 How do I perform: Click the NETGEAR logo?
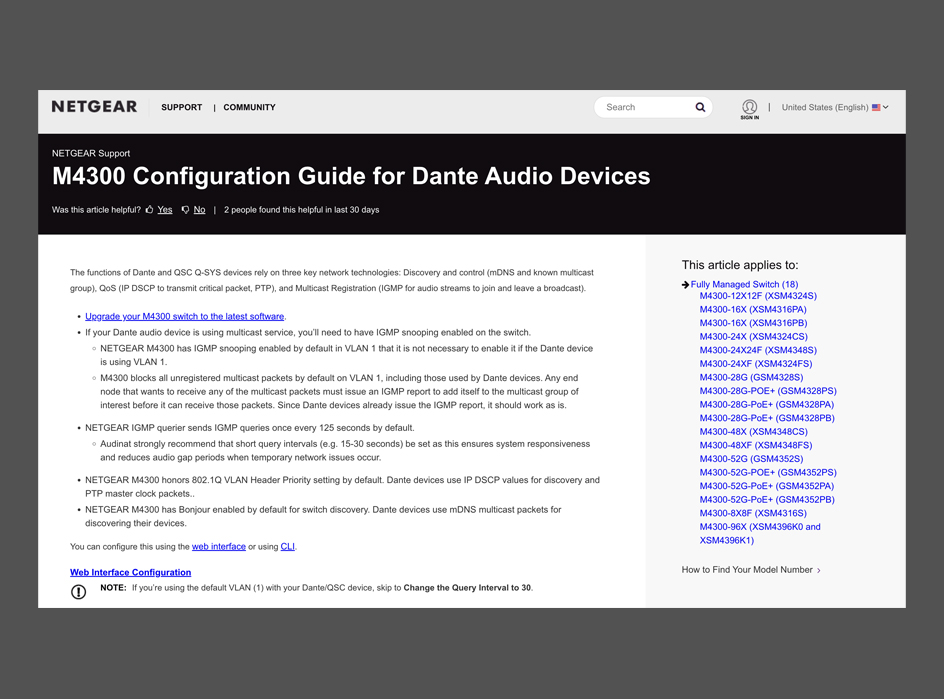94,107
